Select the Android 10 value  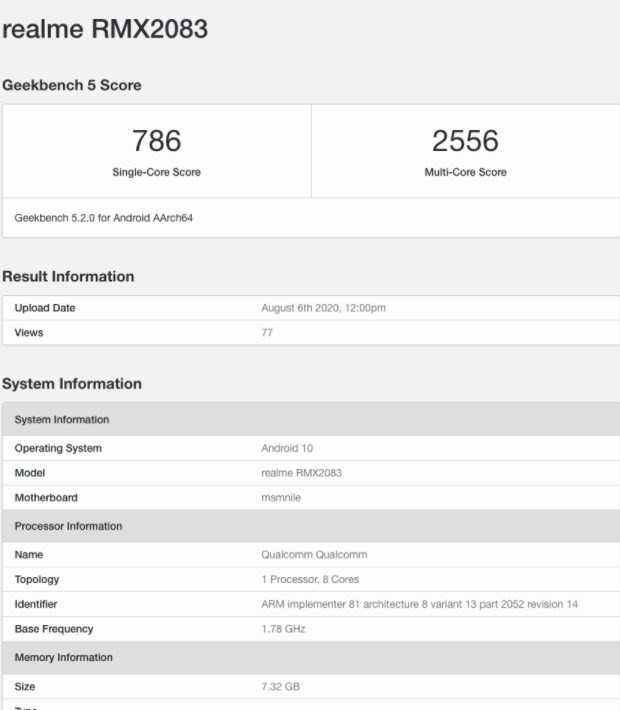point(287,448)
